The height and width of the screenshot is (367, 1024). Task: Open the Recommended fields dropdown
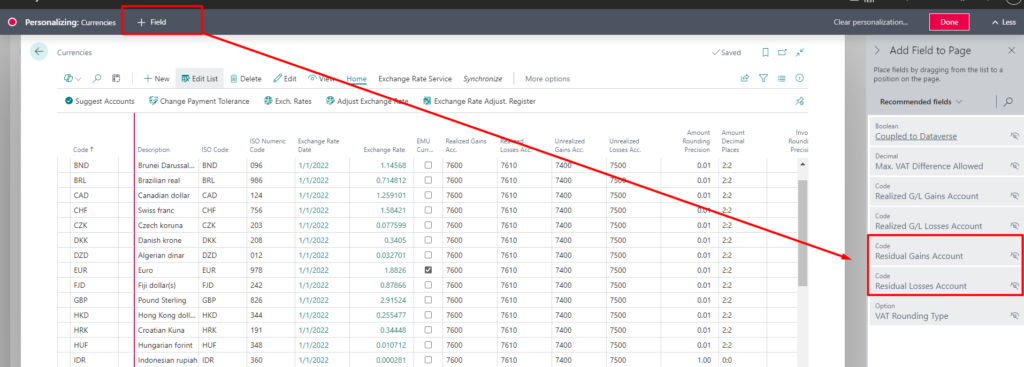pyautogui.click(x=921, y=102)
